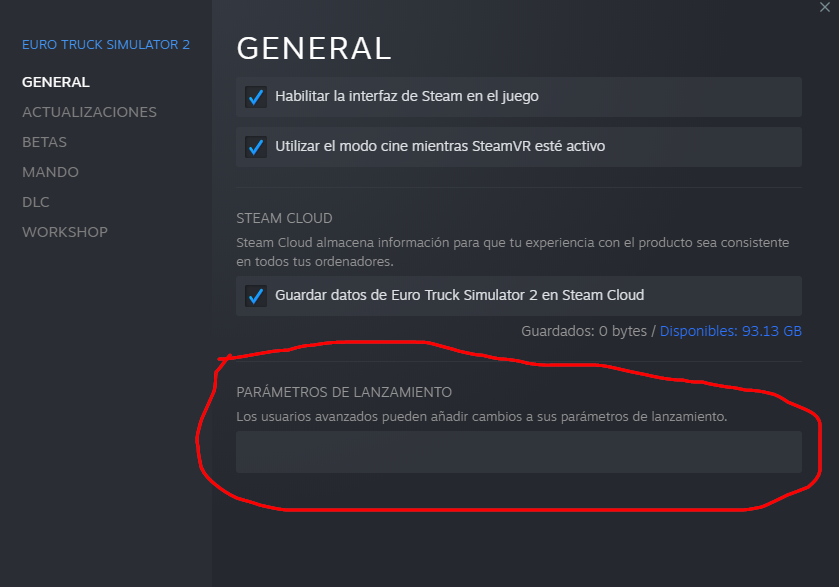839x587 pixels.
Task: Toggle the SteamVR cinema mode checkbox
Action: (x=255, y=147)
